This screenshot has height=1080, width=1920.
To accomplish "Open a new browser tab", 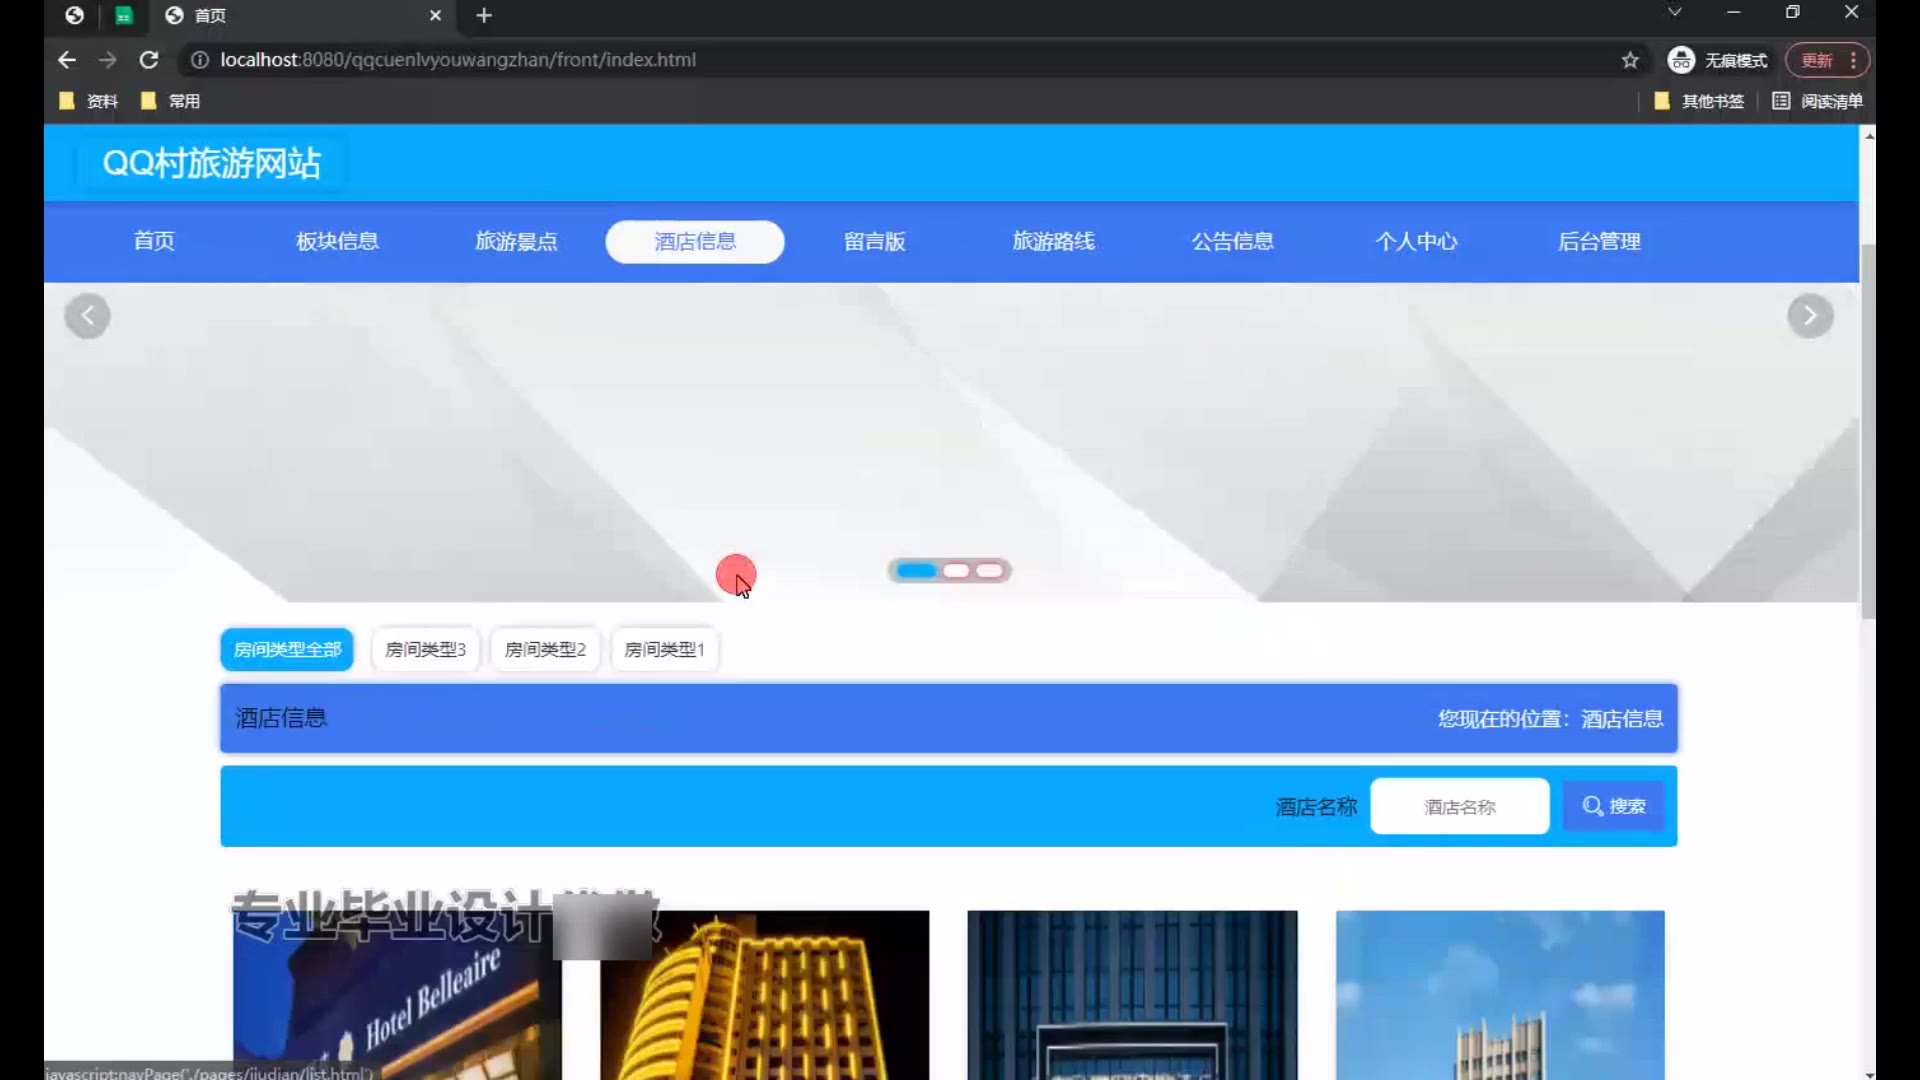I will [x=484, y=15].
